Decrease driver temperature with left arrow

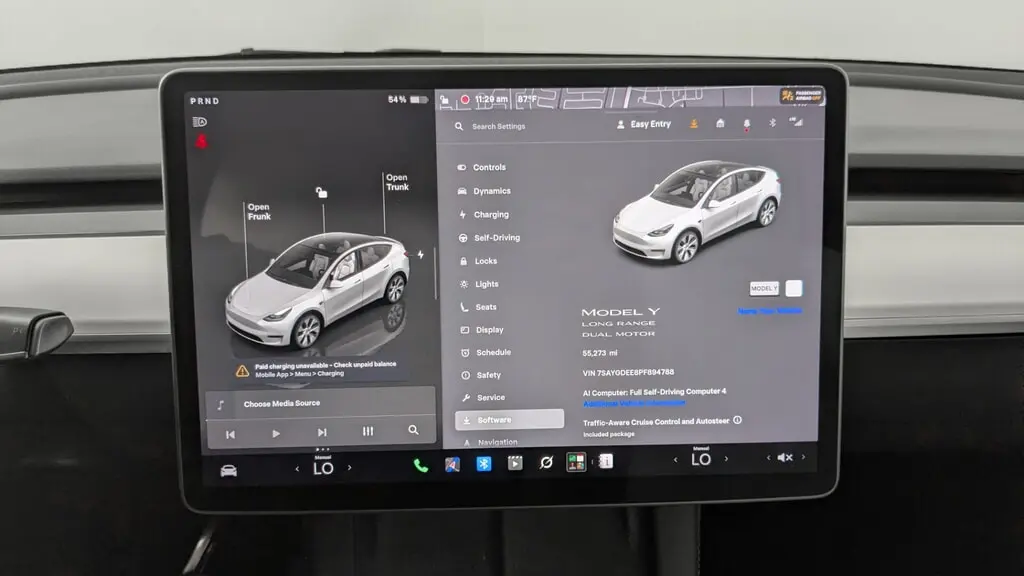click(x=297, y=468)
